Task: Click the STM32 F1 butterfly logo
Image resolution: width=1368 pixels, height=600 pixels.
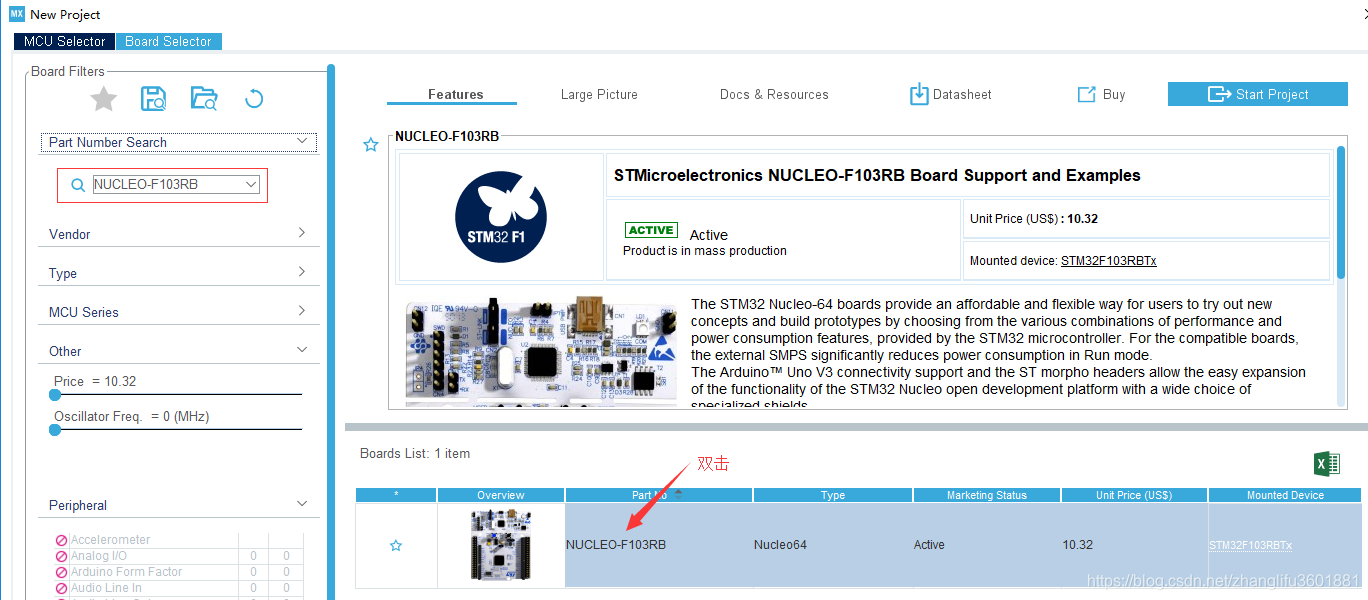Action: pos(500,217)
